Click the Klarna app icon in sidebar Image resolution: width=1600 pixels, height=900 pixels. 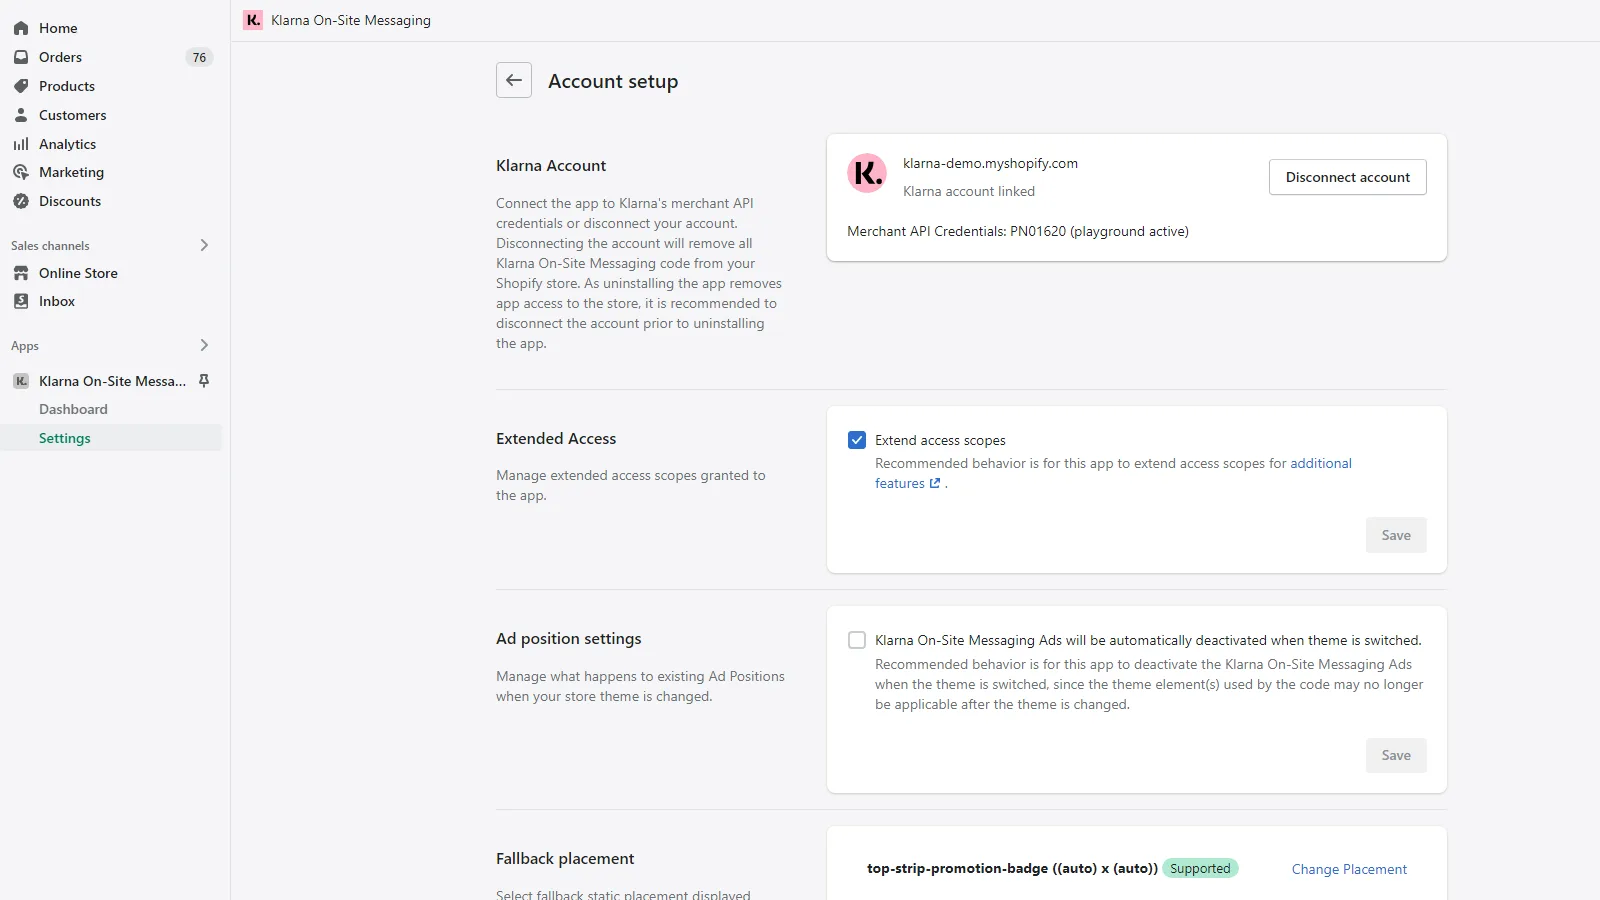[21, 381]
